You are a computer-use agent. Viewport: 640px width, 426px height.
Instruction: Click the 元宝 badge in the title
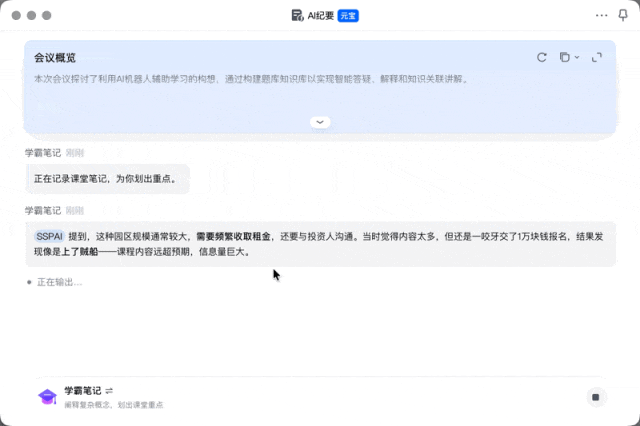point(348,16)
